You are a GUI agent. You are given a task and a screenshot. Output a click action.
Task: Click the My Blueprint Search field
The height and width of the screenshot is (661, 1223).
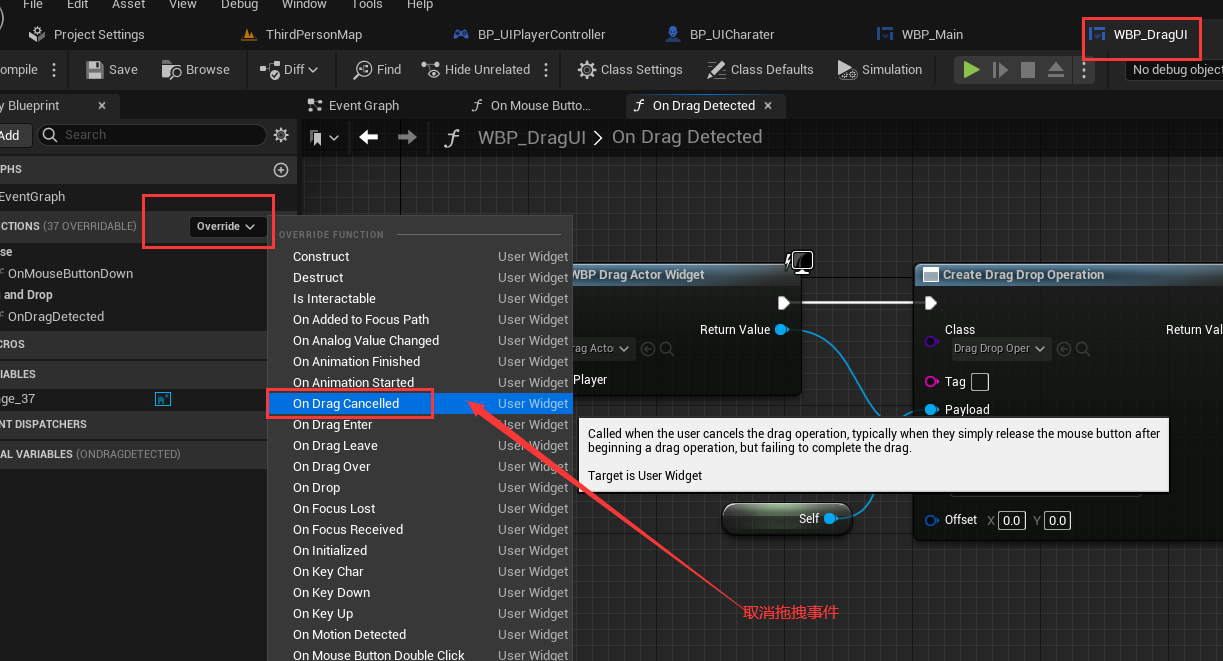point(152,135)
